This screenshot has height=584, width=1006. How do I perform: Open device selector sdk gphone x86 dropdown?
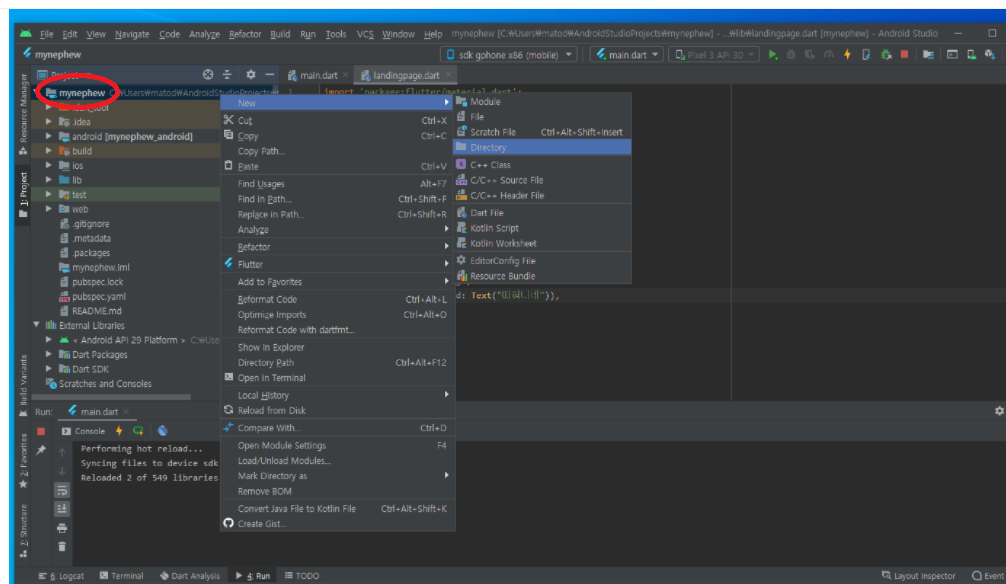tap(509, 55)
